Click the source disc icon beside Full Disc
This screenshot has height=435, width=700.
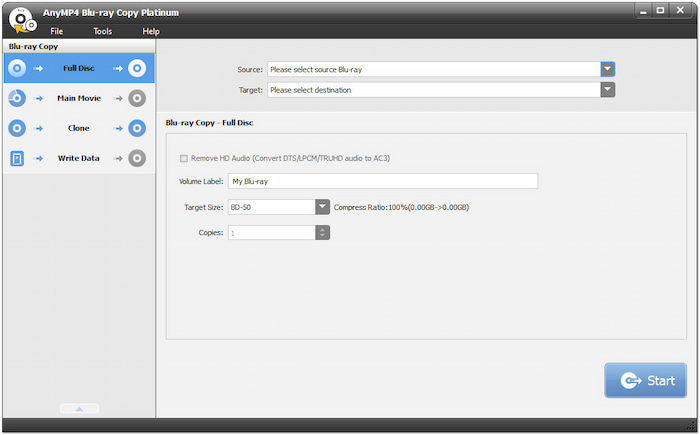pos(17,68)
